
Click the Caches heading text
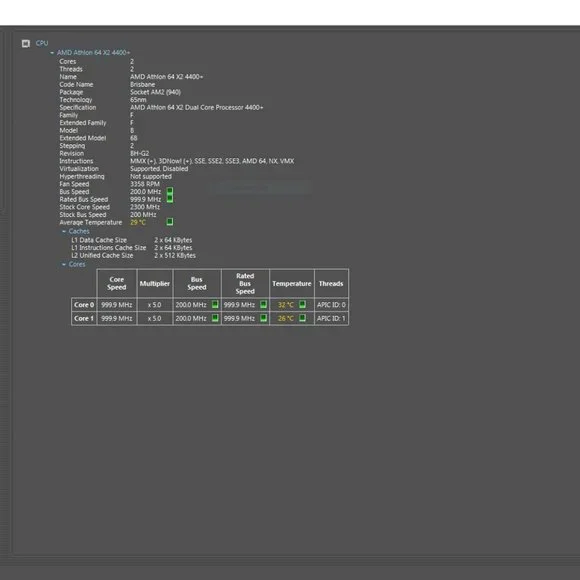tap(79, 231)
